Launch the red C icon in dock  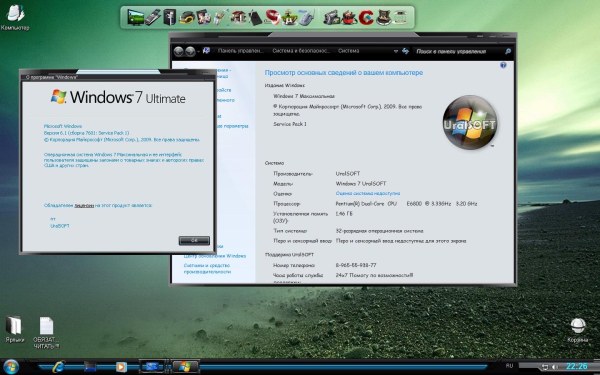click(x=366, y=18)
